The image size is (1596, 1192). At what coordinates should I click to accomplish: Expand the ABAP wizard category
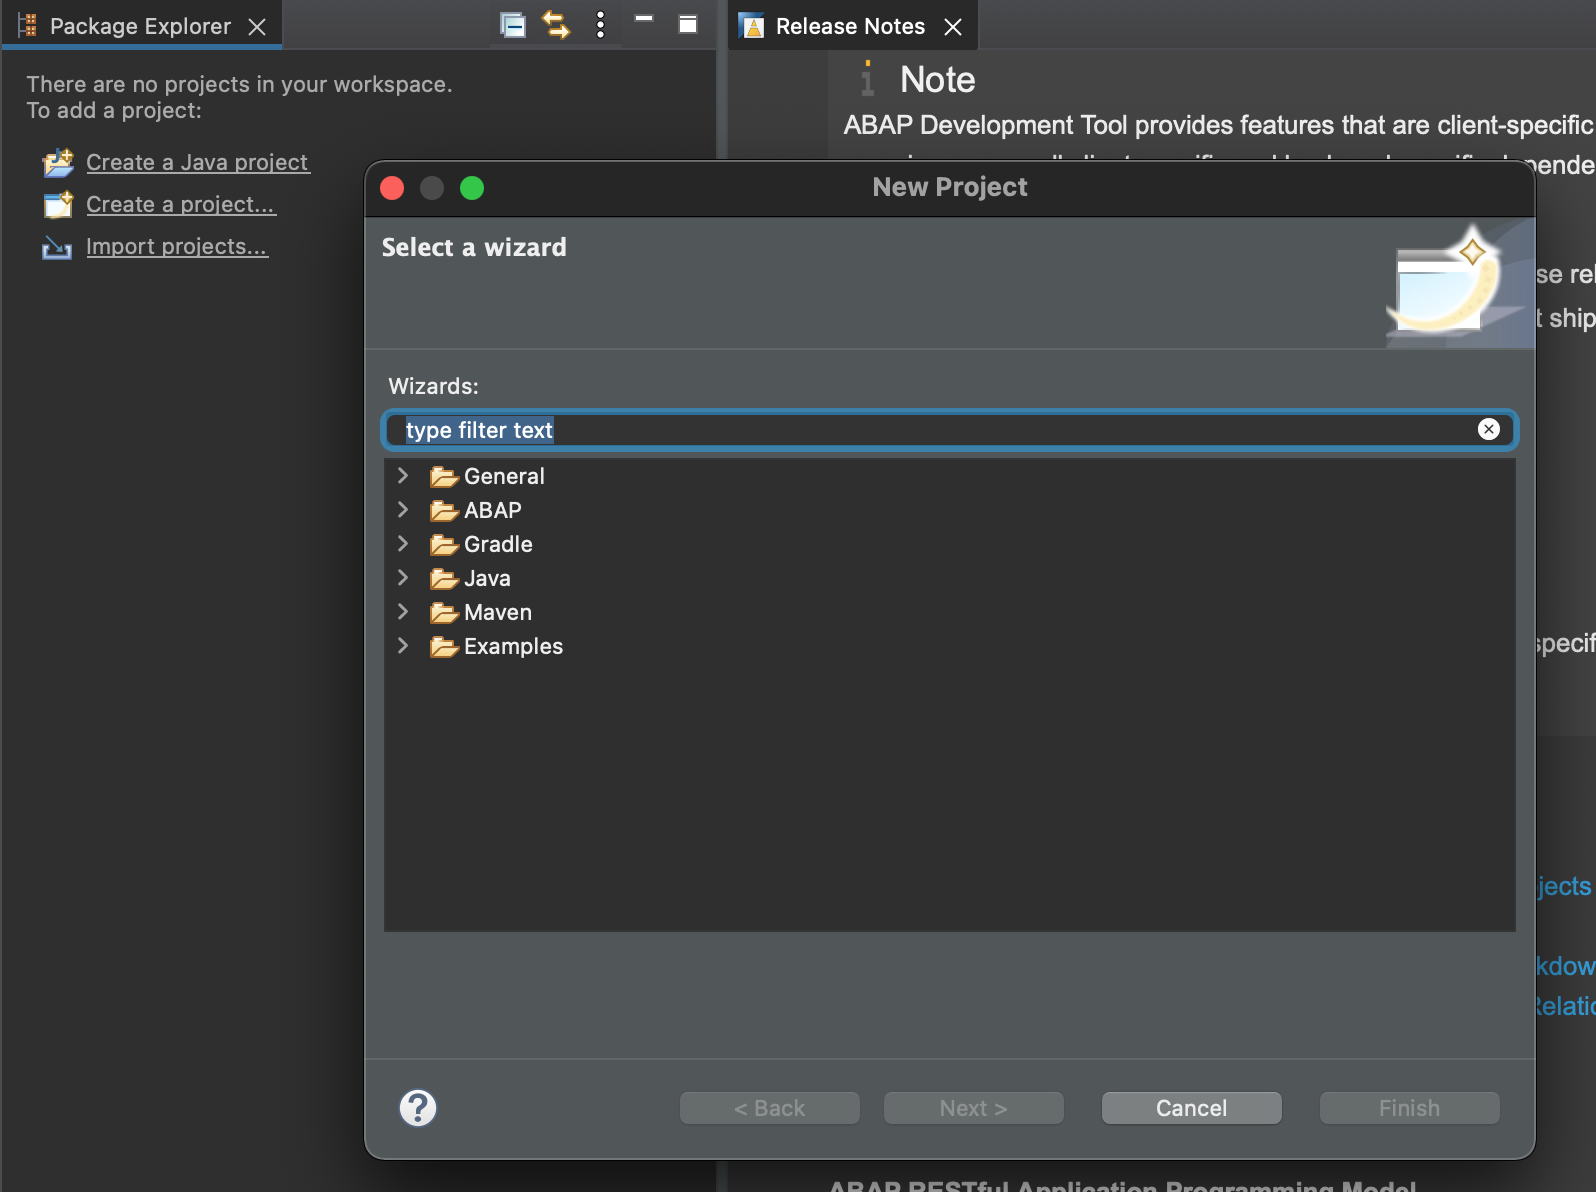(403, 509)
